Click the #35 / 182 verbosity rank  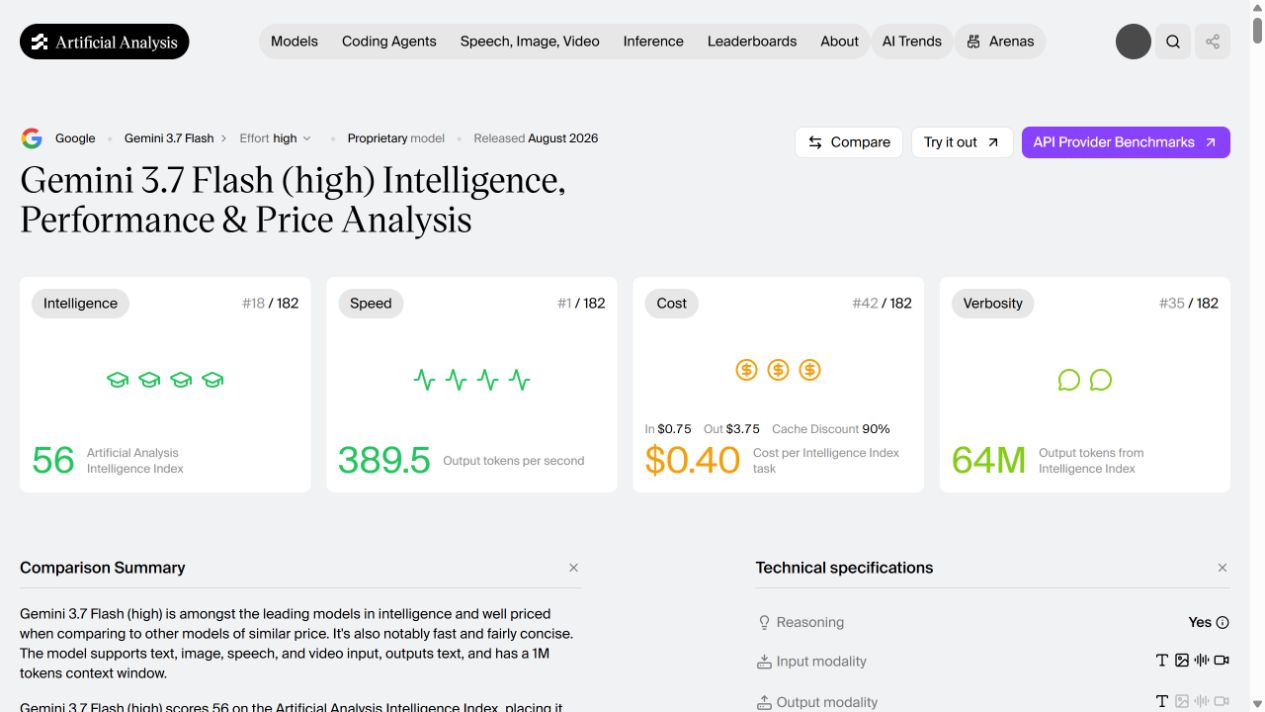(1189, 303)
